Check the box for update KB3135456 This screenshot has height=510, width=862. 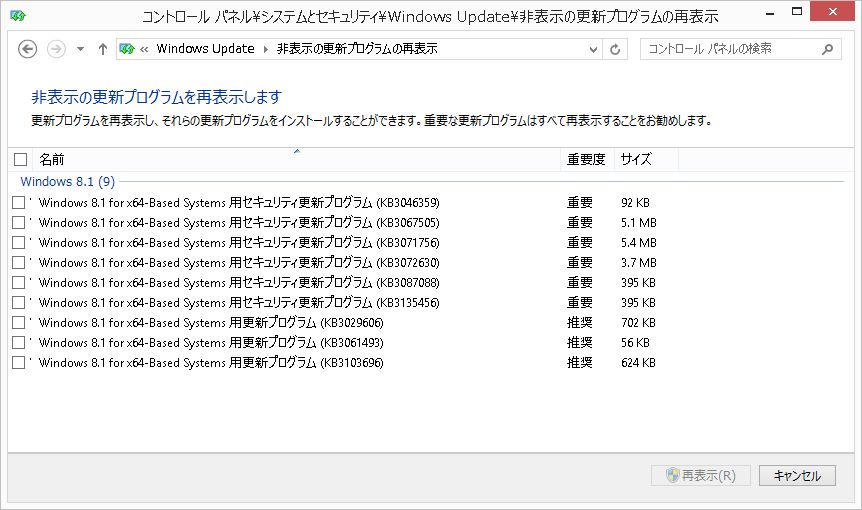pos(19,302)
